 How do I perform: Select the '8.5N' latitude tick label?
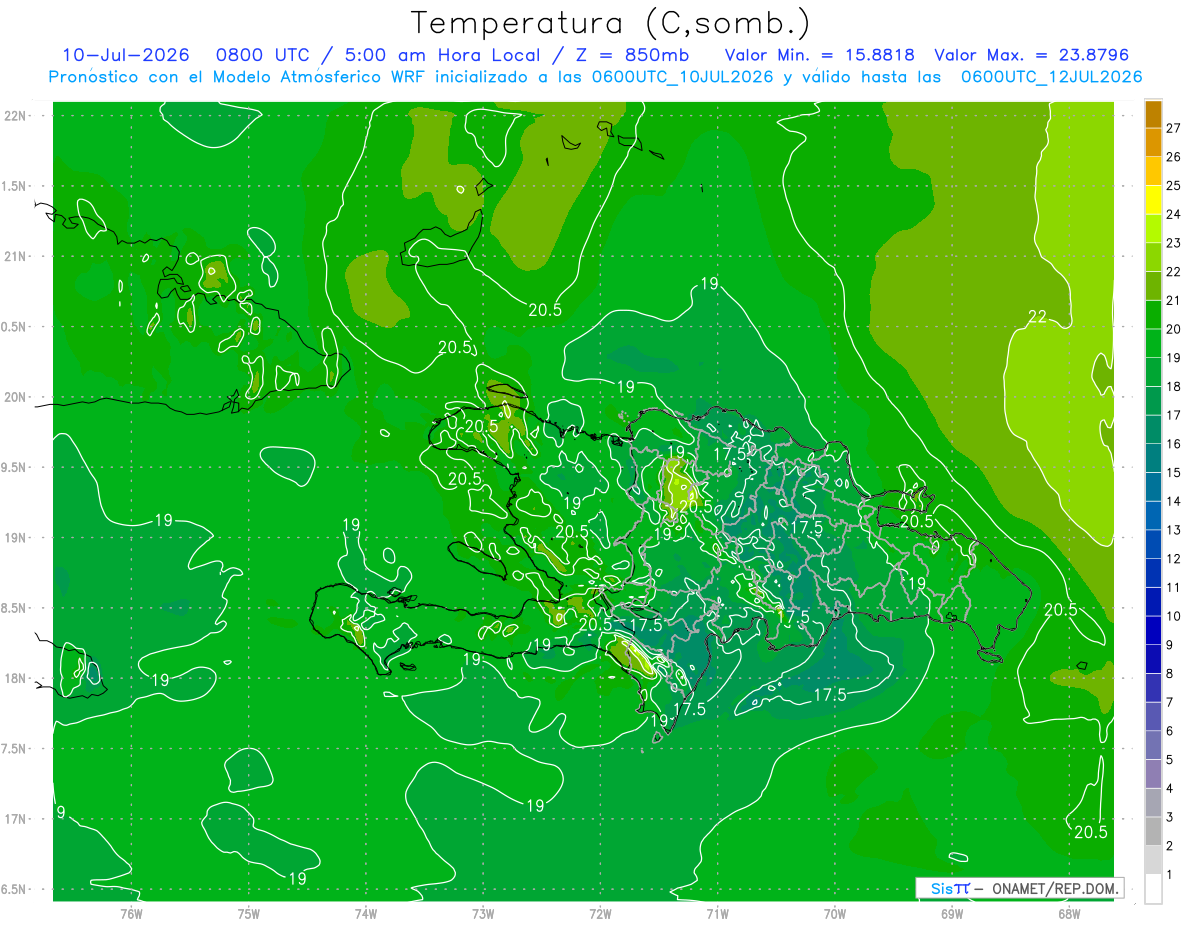tap(14, 608)
